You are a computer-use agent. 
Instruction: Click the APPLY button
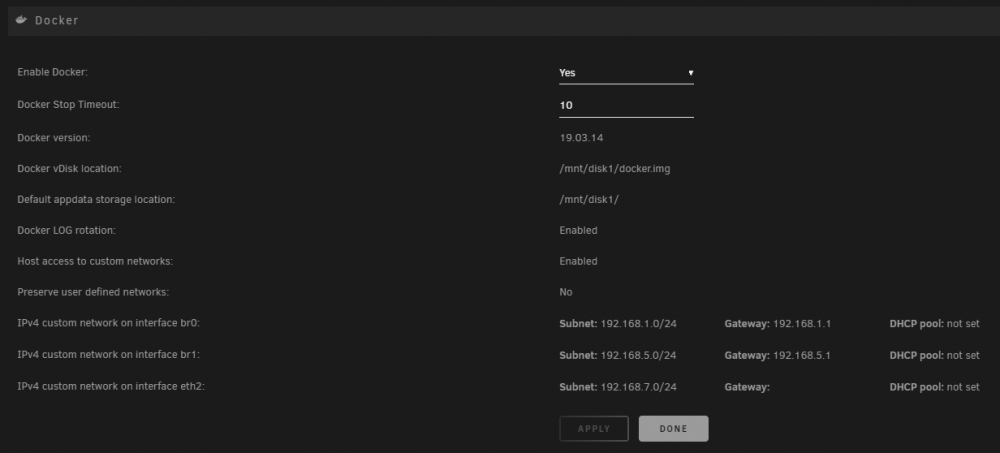pyautogui.click(x=594, y=429)
